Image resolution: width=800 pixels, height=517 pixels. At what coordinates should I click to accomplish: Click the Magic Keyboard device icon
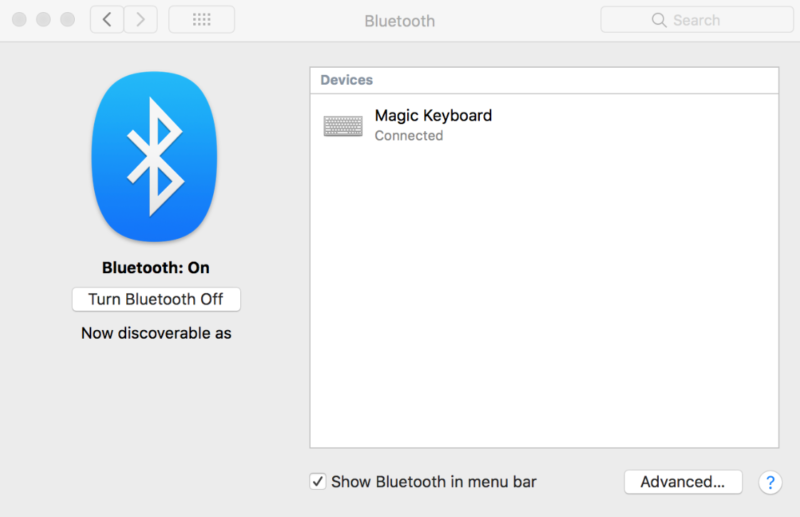click(x=343, y=126)
